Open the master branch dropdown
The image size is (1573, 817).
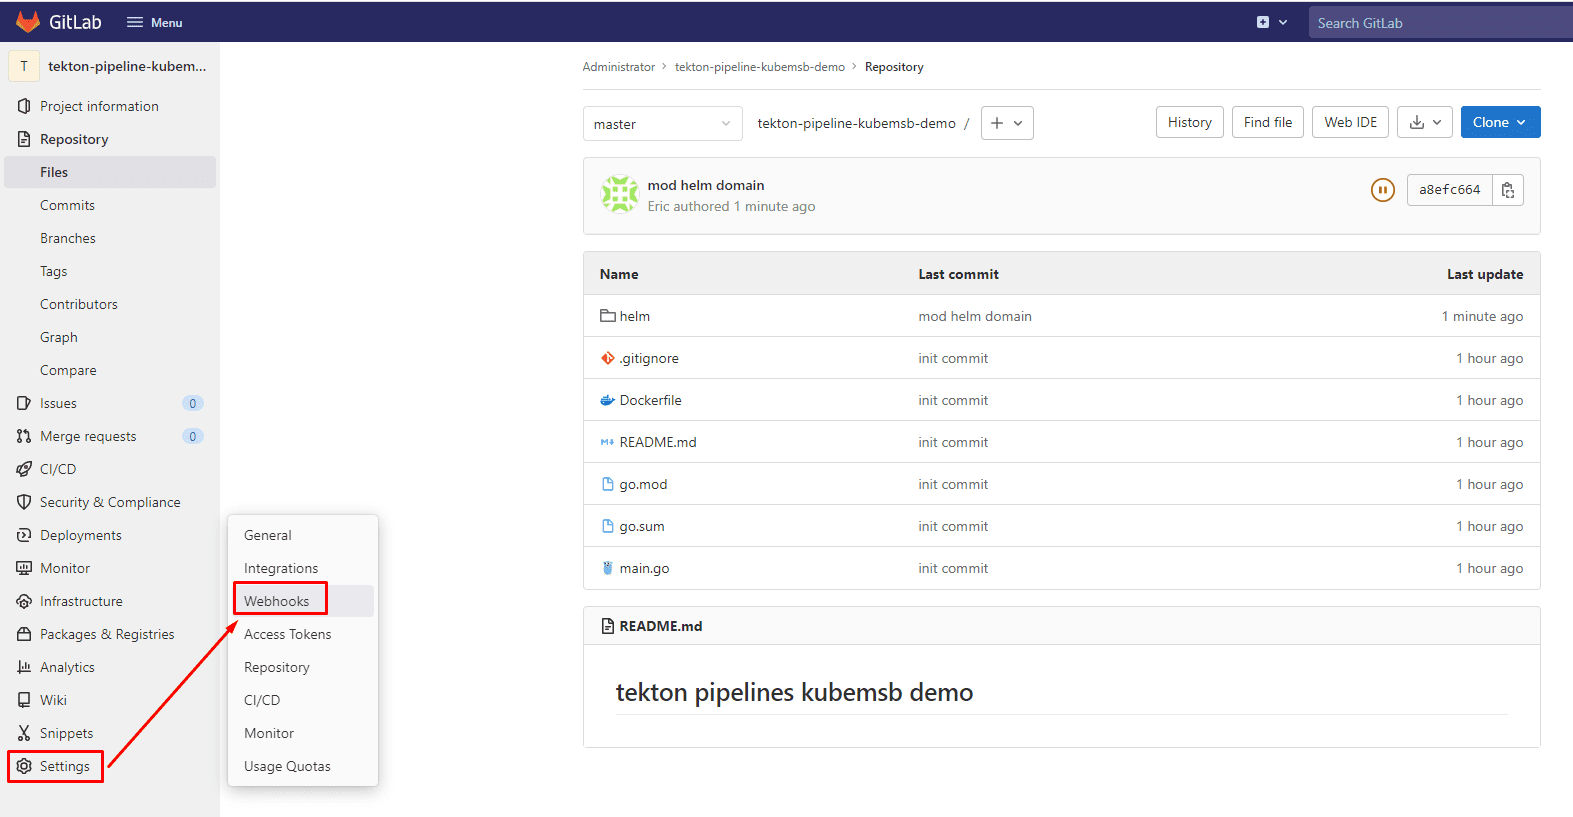tap(663, 124)
